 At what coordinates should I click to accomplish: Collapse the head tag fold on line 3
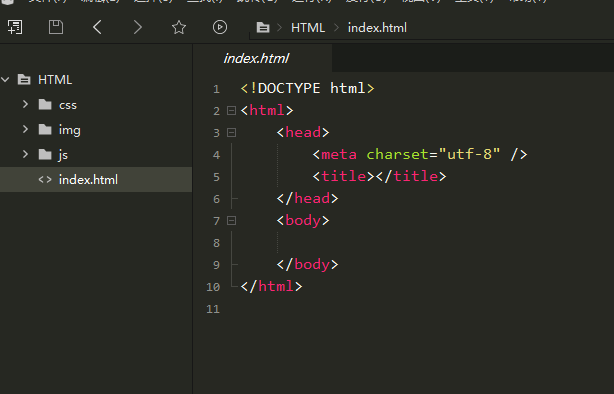click(x=231, y=133)
